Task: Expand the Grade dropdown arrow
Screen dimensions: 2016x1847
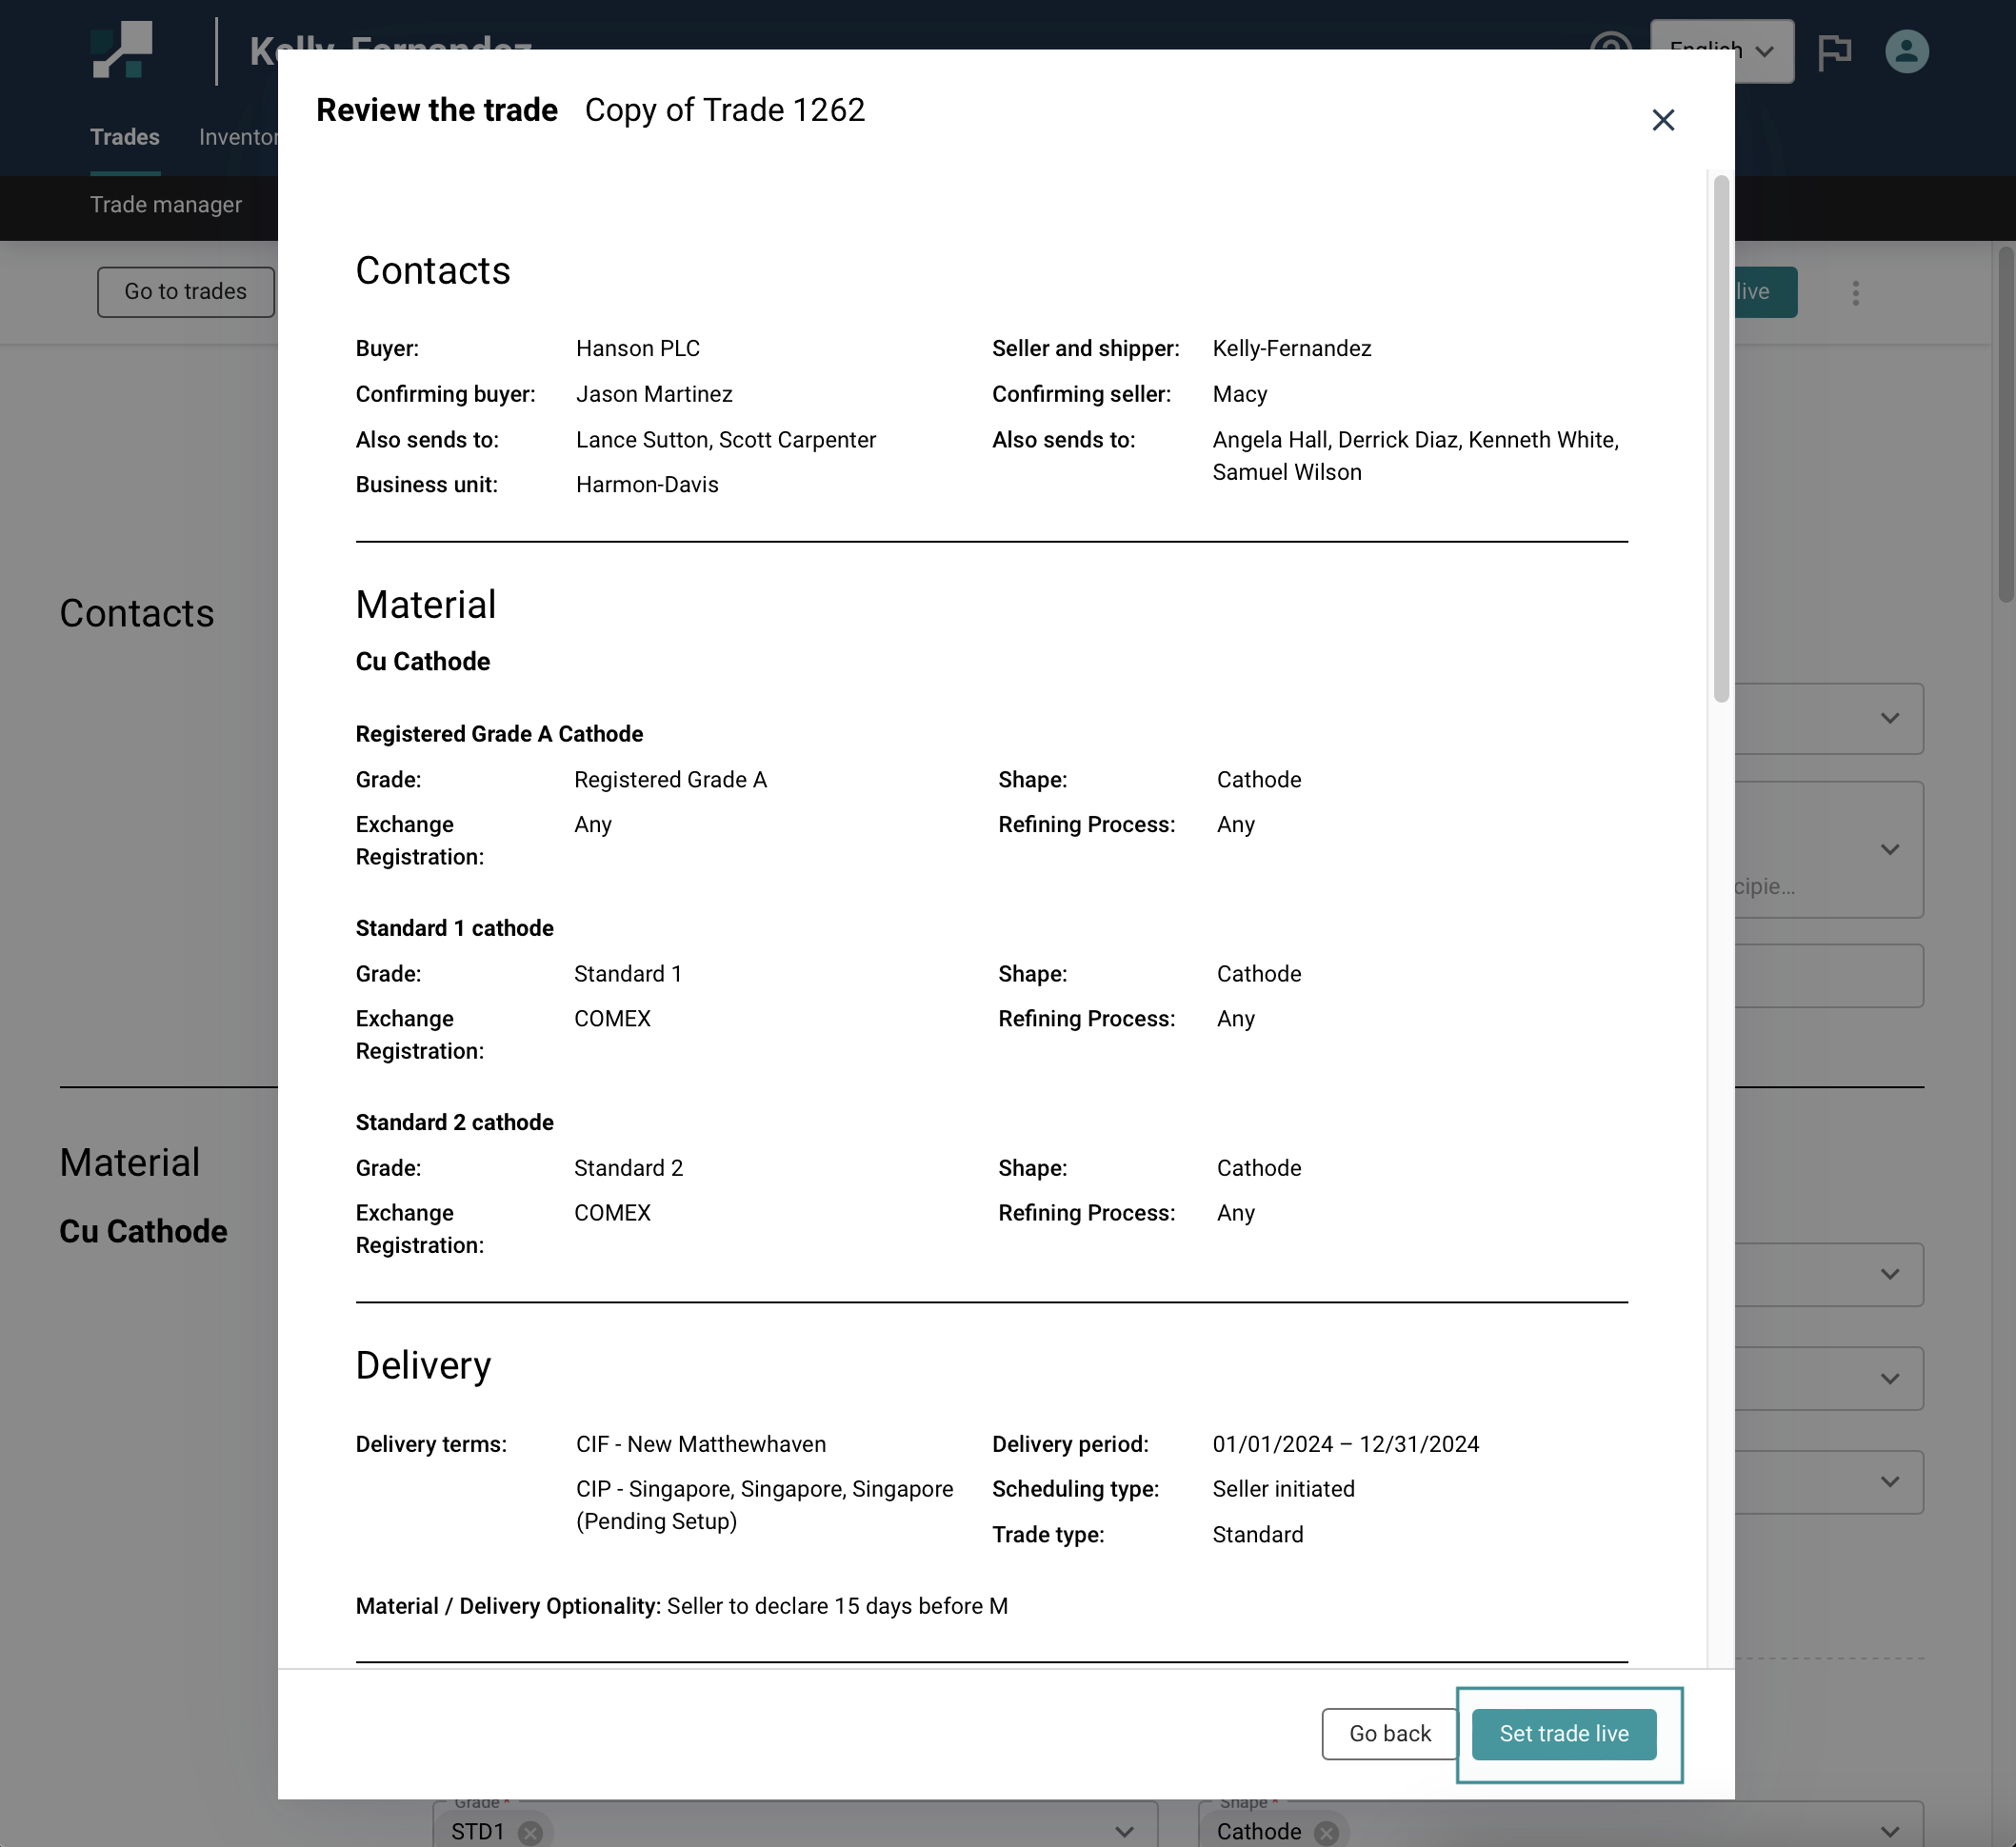Action: tap(1124, 1832)
